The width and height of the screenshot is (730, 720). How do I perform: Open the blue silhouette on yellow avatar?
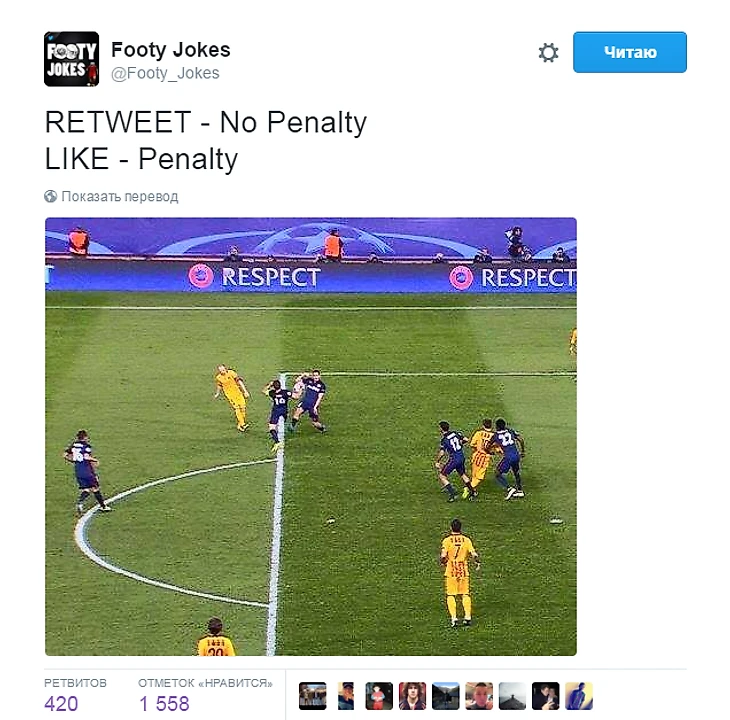point(579,696)
